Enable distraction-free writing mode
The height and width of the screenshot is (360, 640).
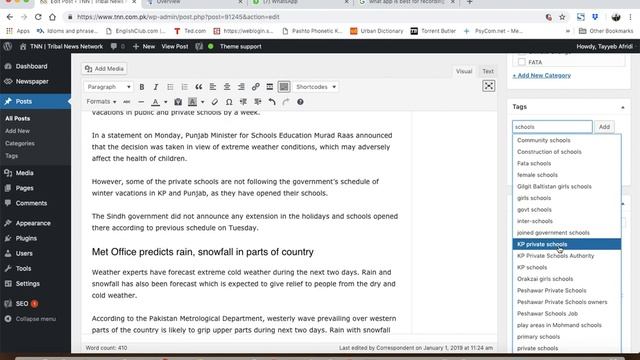click(489, 86)
